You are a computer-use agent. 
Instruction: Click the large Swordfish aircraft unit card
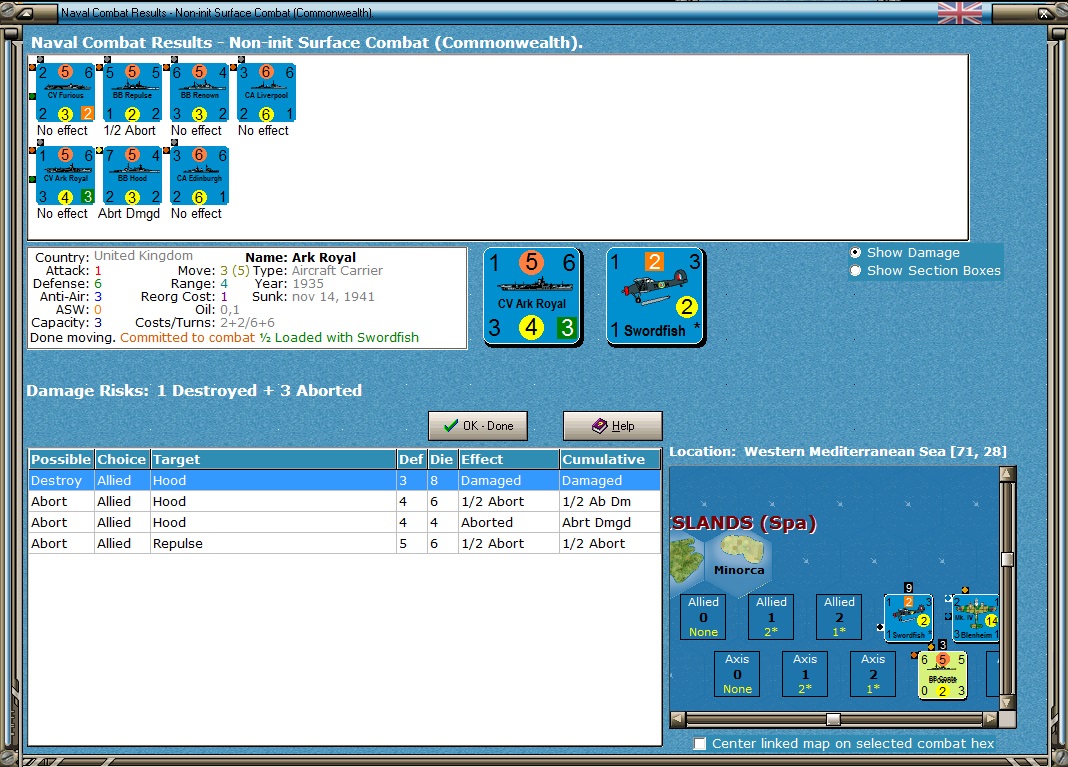[x=655, y=297]
